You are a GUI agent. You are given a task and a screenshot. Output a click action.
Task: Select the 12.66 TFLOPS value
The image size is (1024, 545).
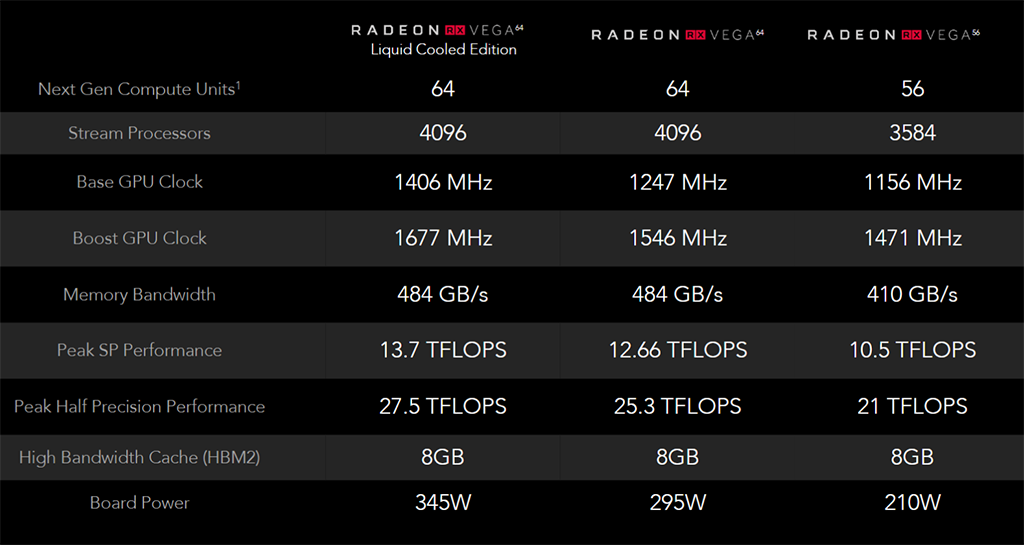click(677, 350)
